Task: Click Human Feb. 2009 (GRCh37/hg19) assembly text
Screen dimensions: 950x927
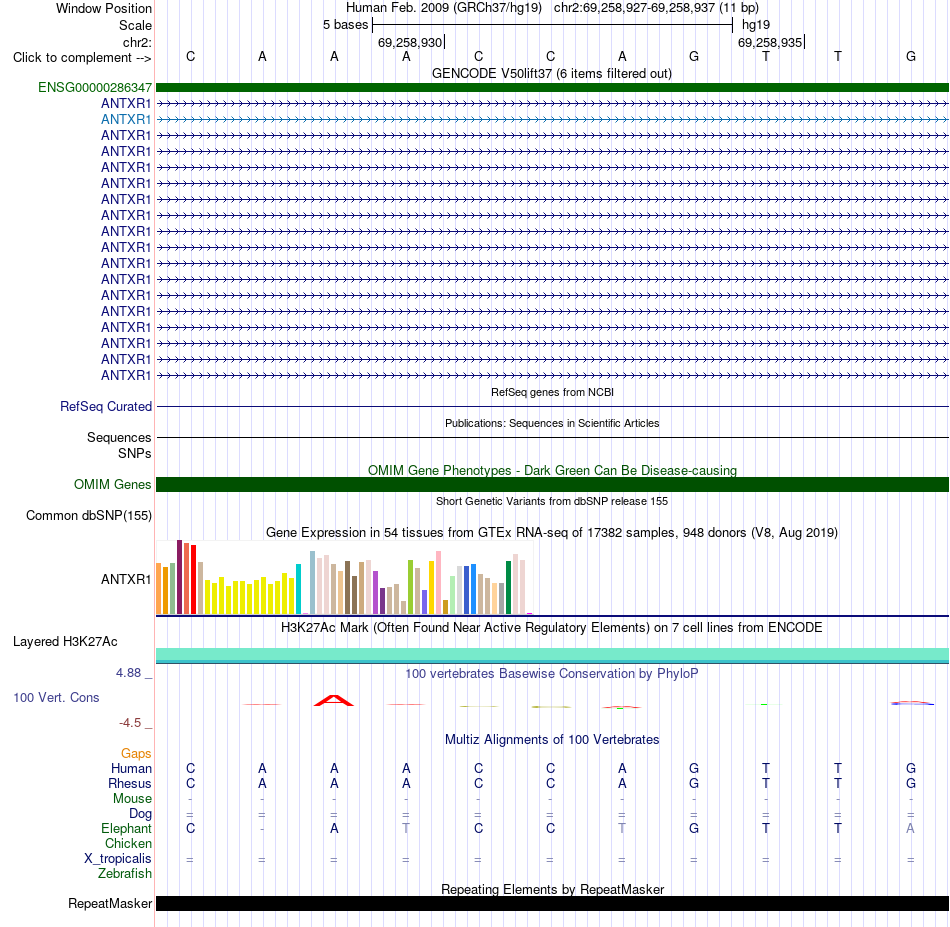Action: [x=443, y=8]
